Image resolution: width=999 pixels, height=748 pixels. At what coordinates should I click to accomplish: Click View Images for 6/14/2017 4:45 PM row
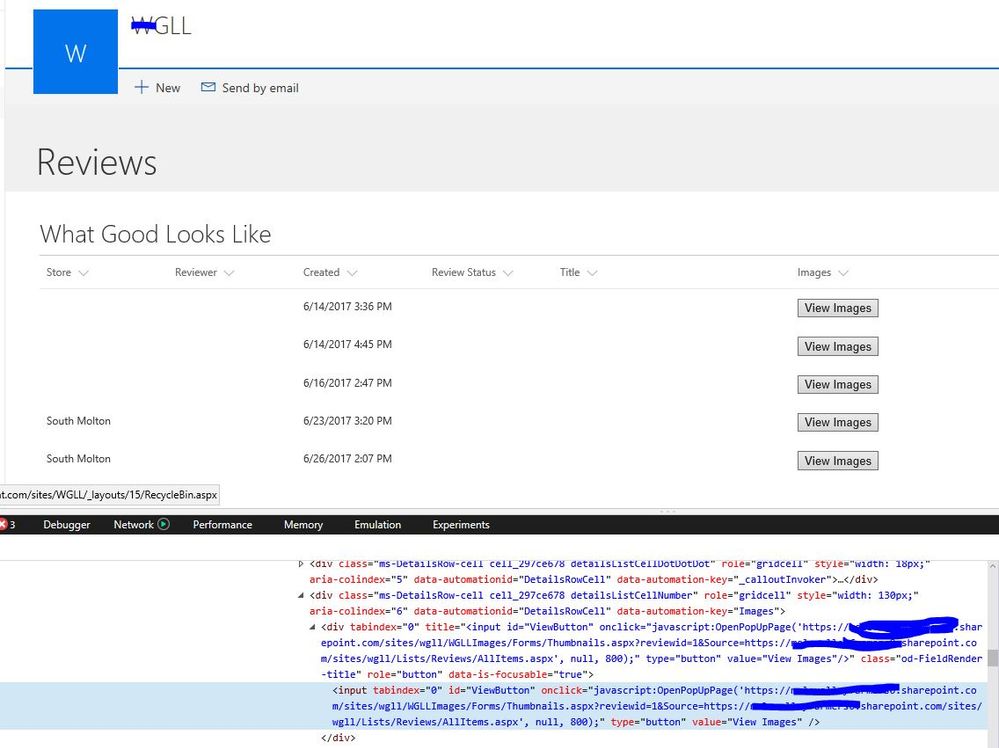(x=838, y=347)
